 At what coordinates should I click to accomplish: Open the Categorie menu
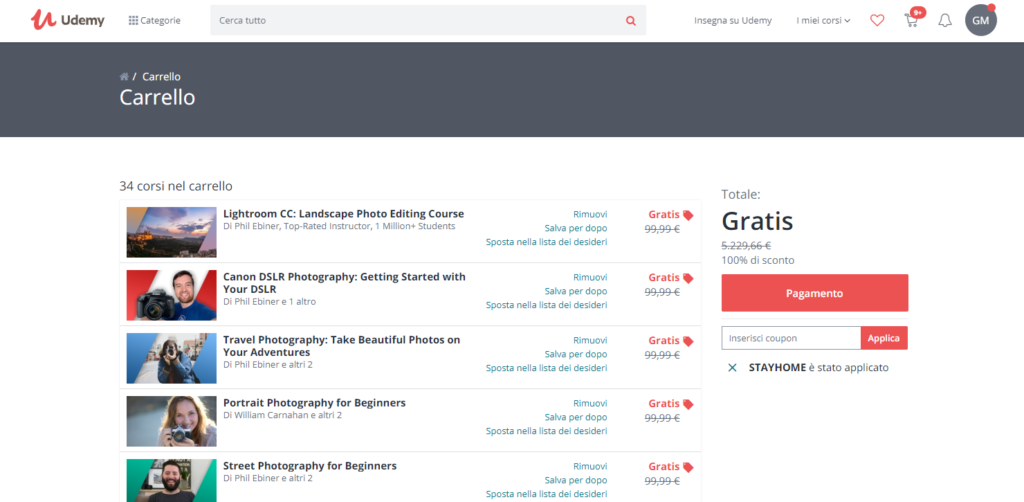(155, 20)
